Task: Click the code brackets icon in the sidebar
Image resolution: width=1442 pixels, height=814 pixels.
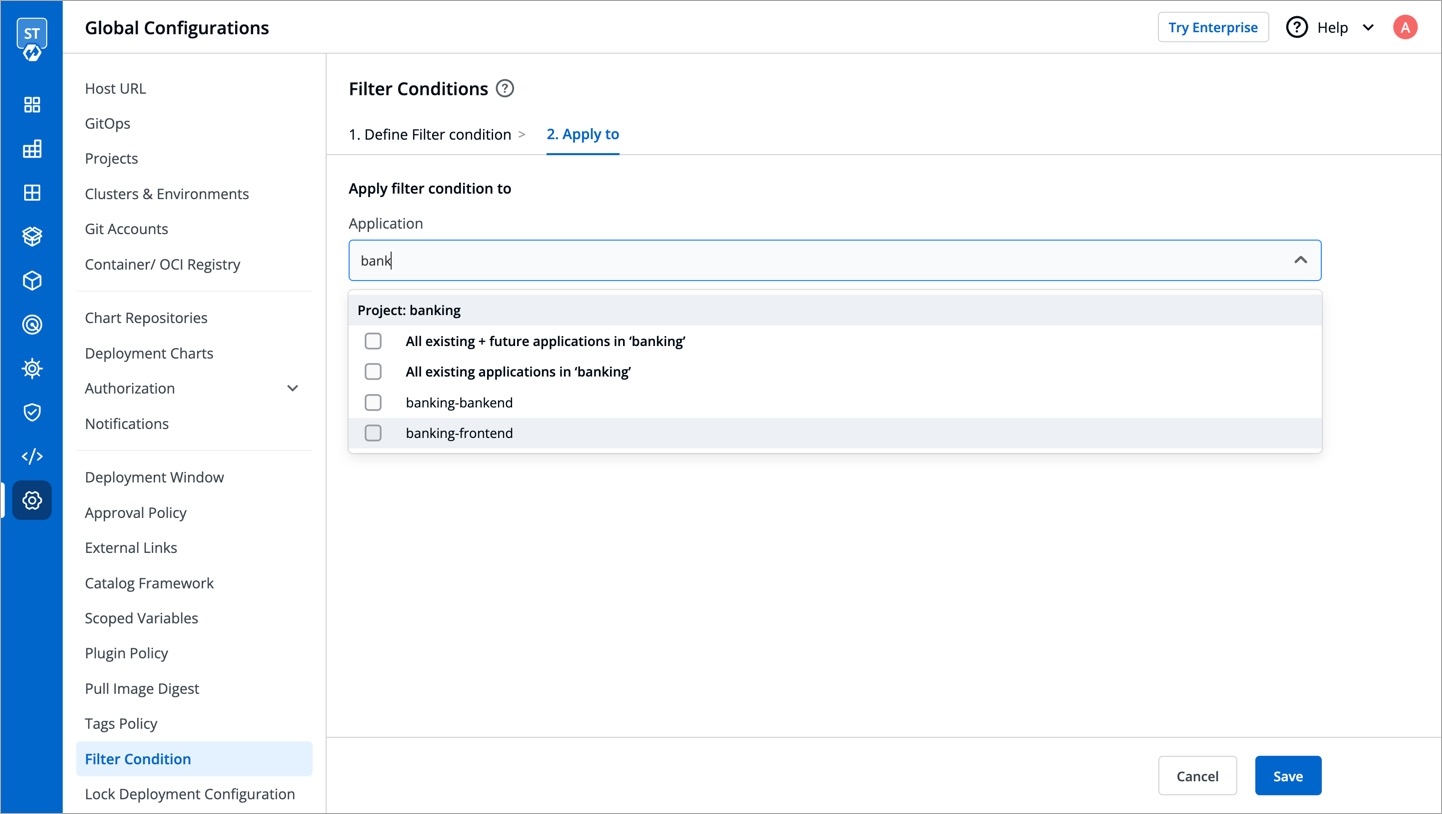Action: (32, 456)
